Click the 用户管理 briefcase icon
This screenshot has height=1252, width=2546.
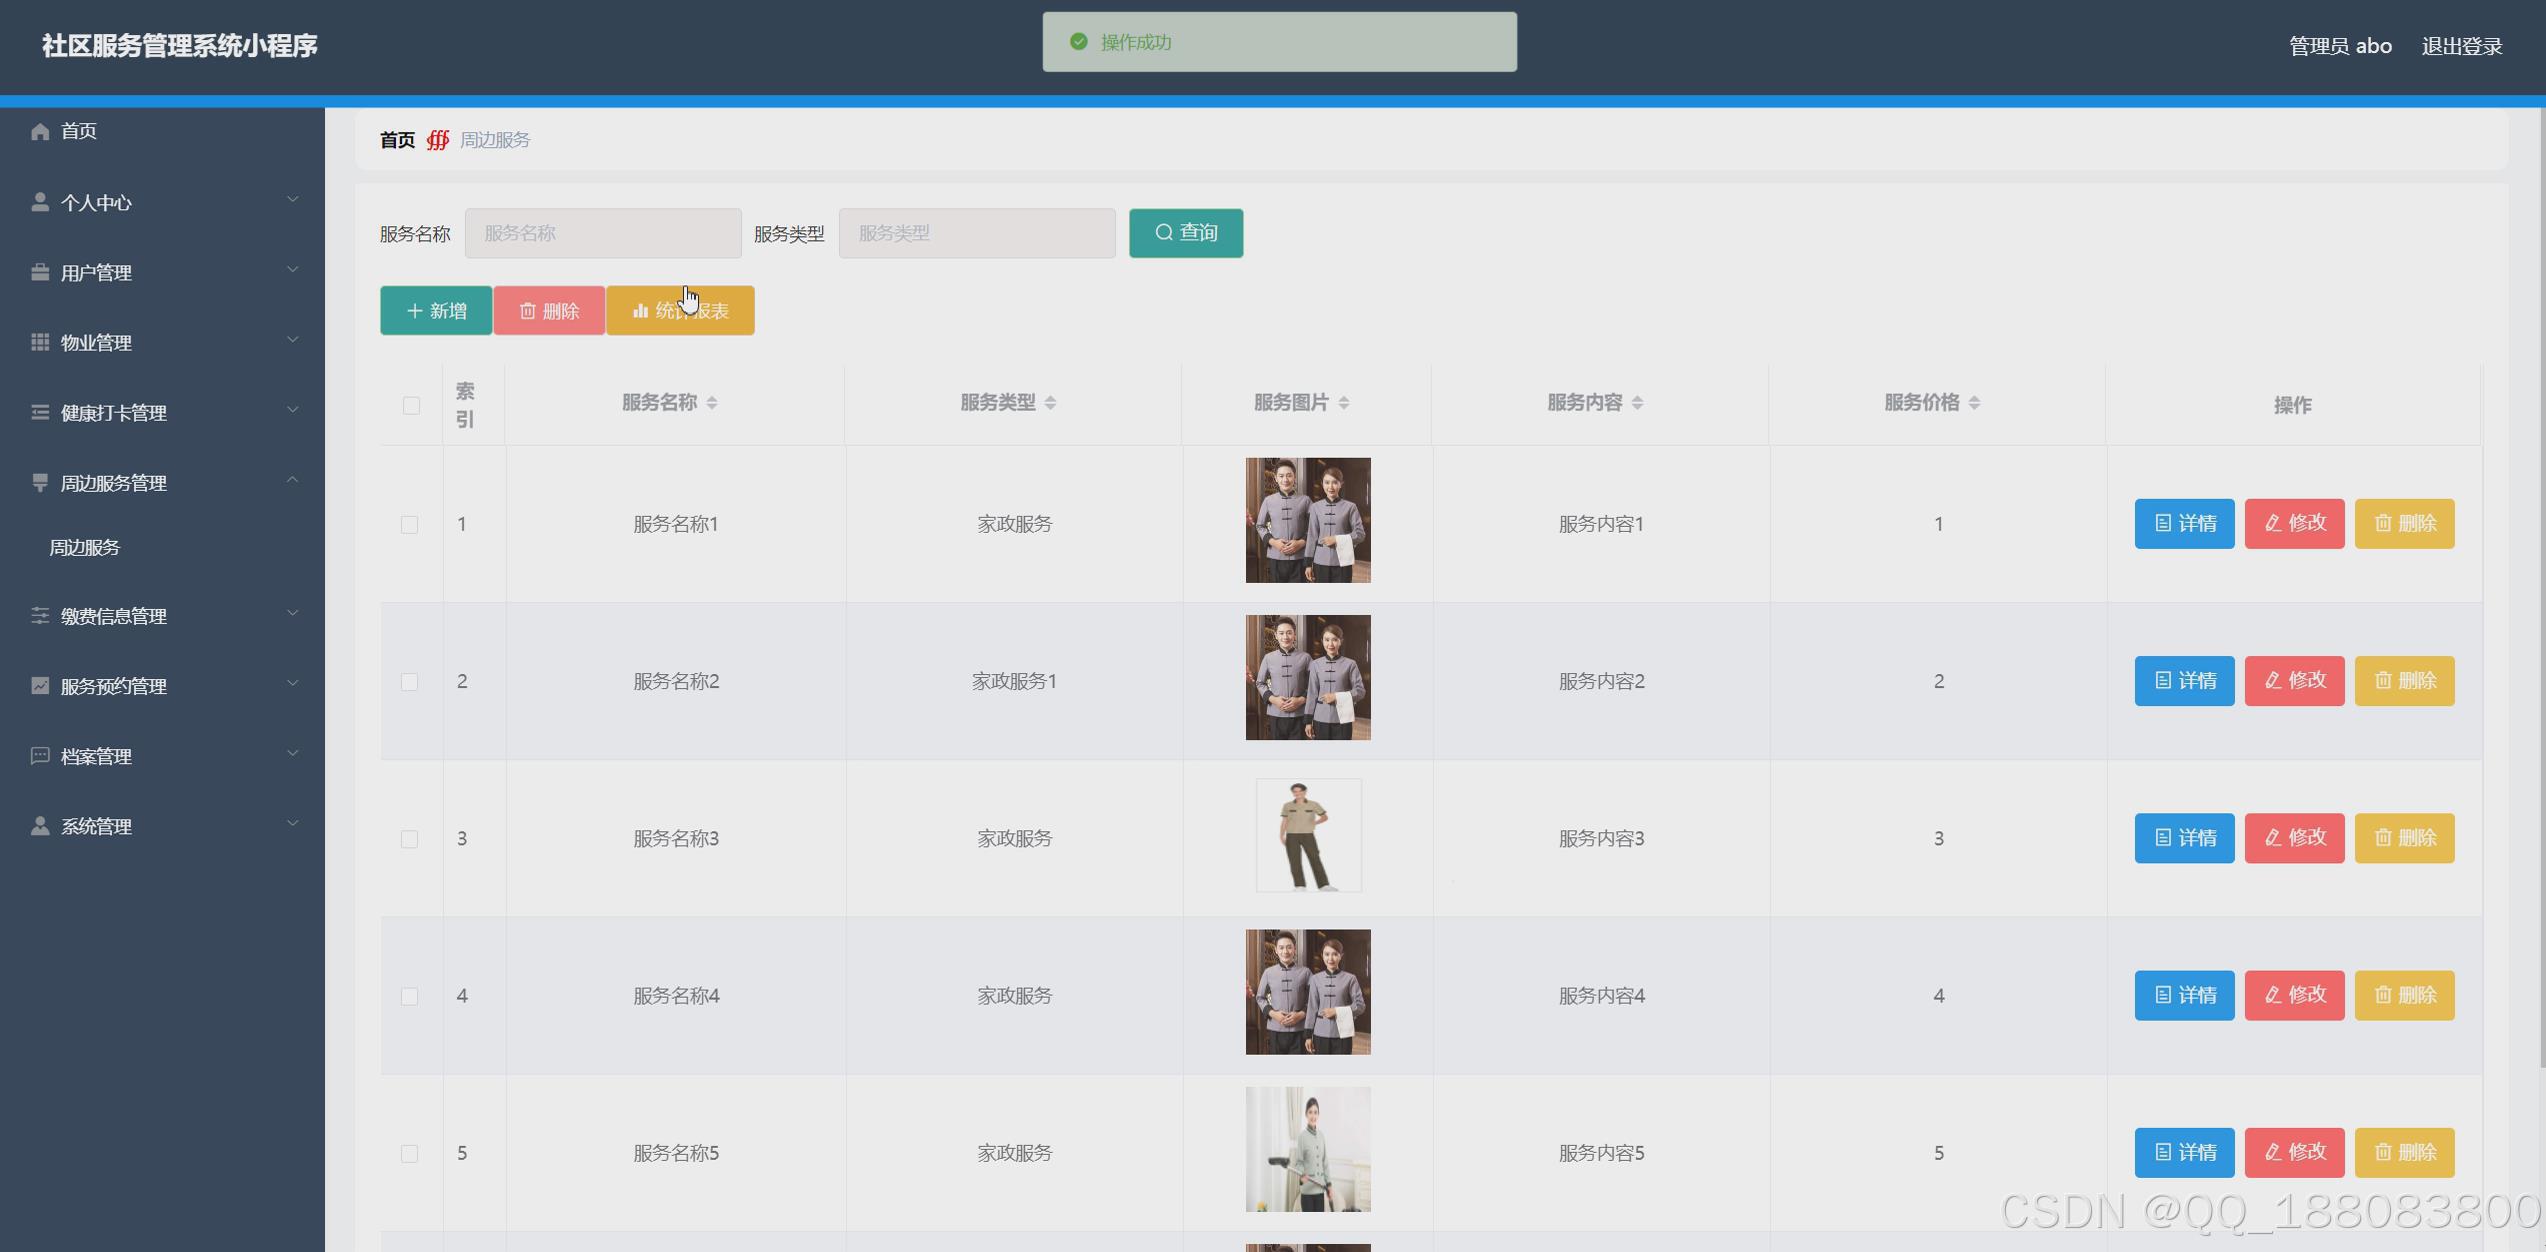[40, 272]
